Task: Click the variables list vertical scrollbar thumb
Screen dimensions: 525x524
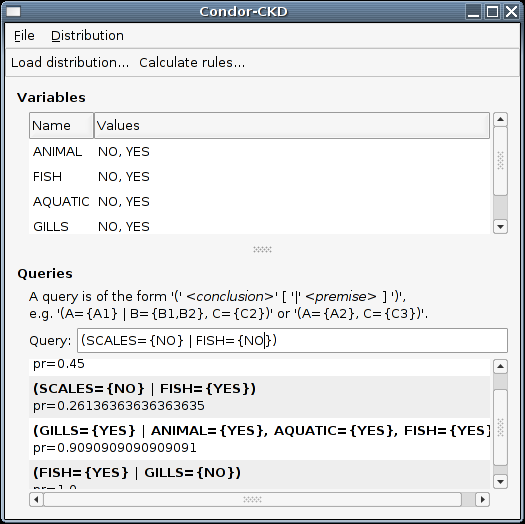Action: coord(500,161)
